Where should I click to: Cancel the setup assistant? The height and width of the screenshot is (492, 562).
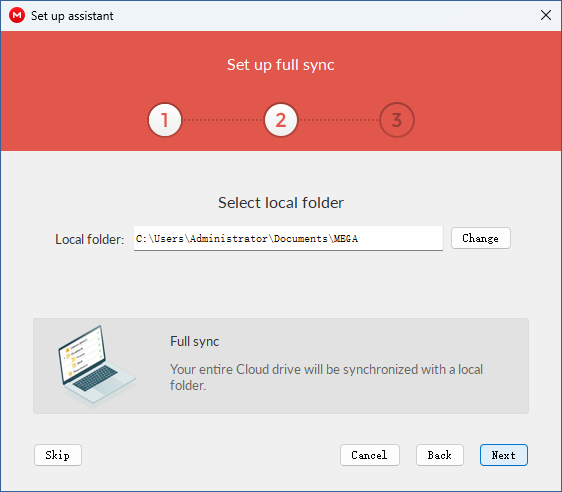point(369,455)
